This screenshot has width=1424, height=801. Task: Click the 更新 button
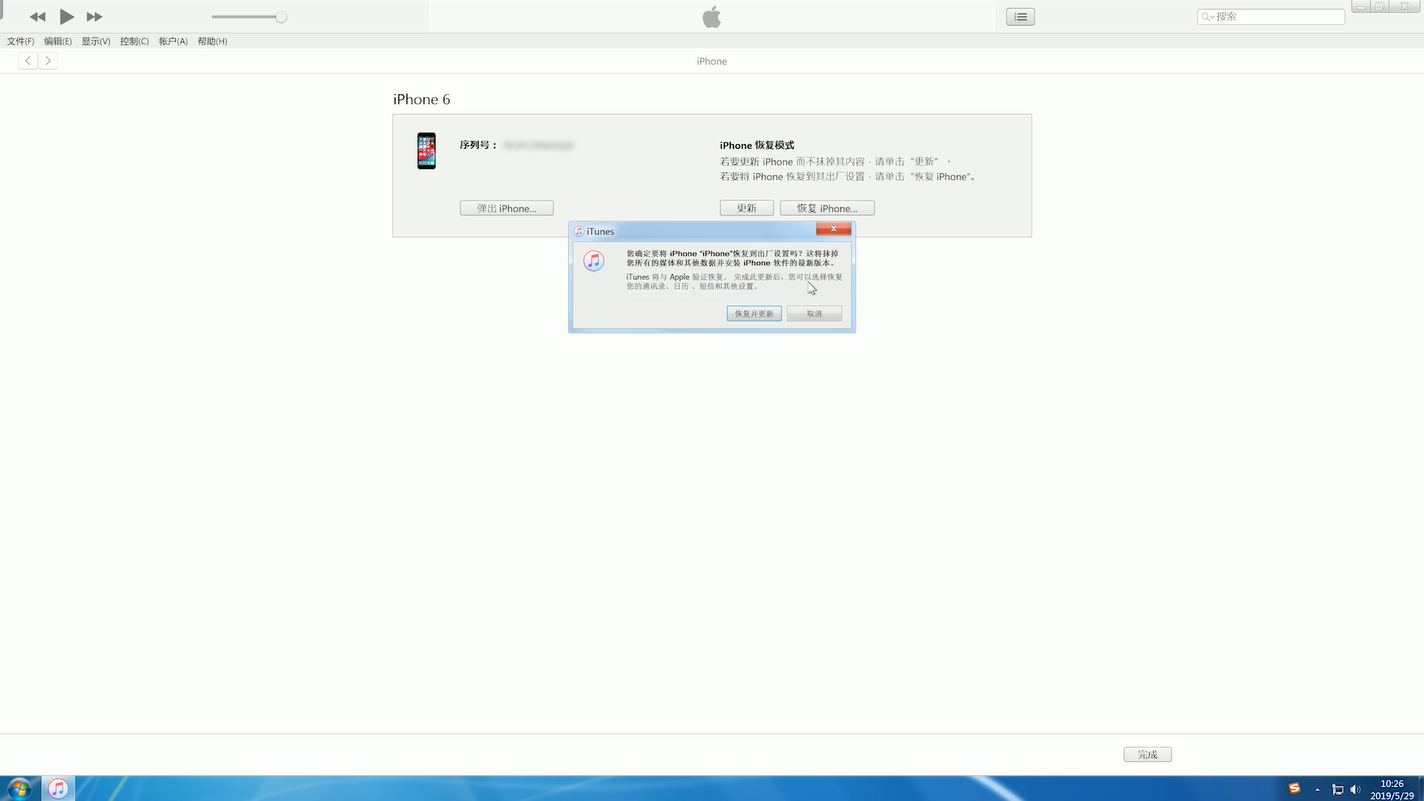click(x=747, y=208)
